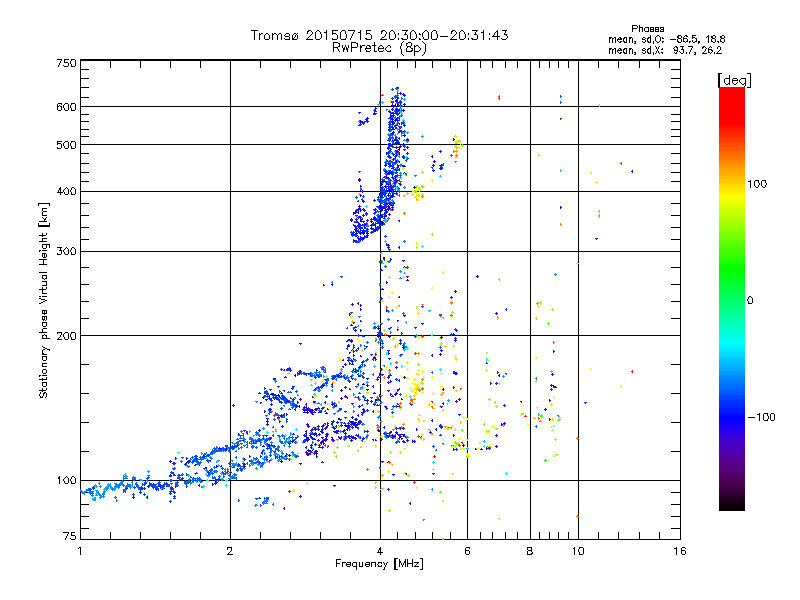Click the colorbar tick label '-100'
Image resolution: width=800 pixels, height=600 pixels.
coord(761,417)
